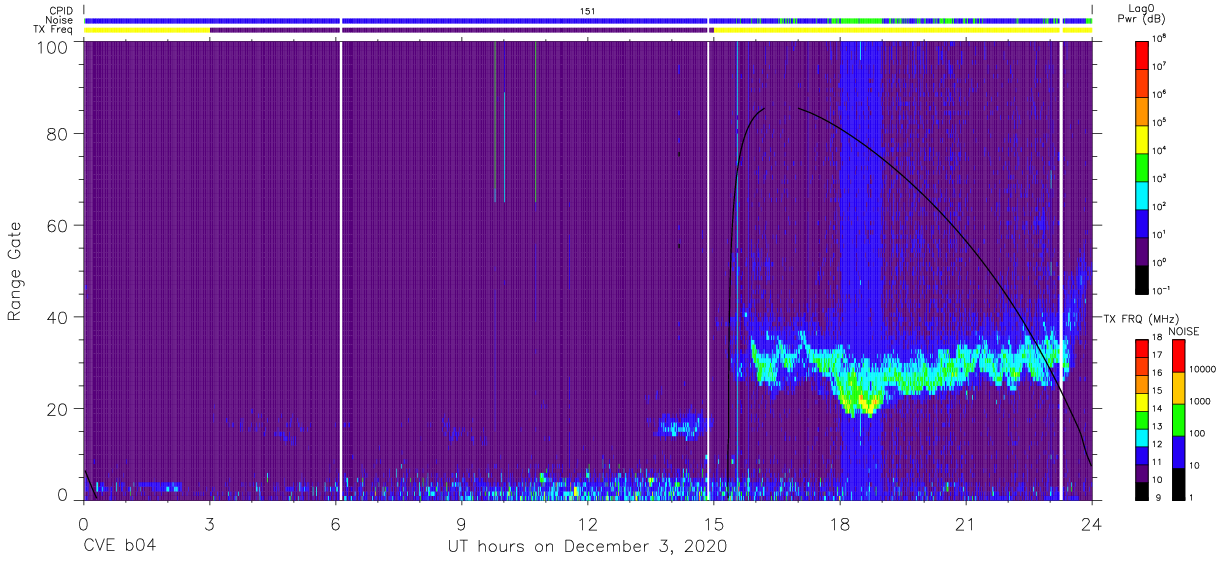Image resolution: width=1228 pixels, height=567 pixels.
Task: Click the red top segment of the TX FRQ colorbar
Action: pyautogui.click(x=1142, y=348)
